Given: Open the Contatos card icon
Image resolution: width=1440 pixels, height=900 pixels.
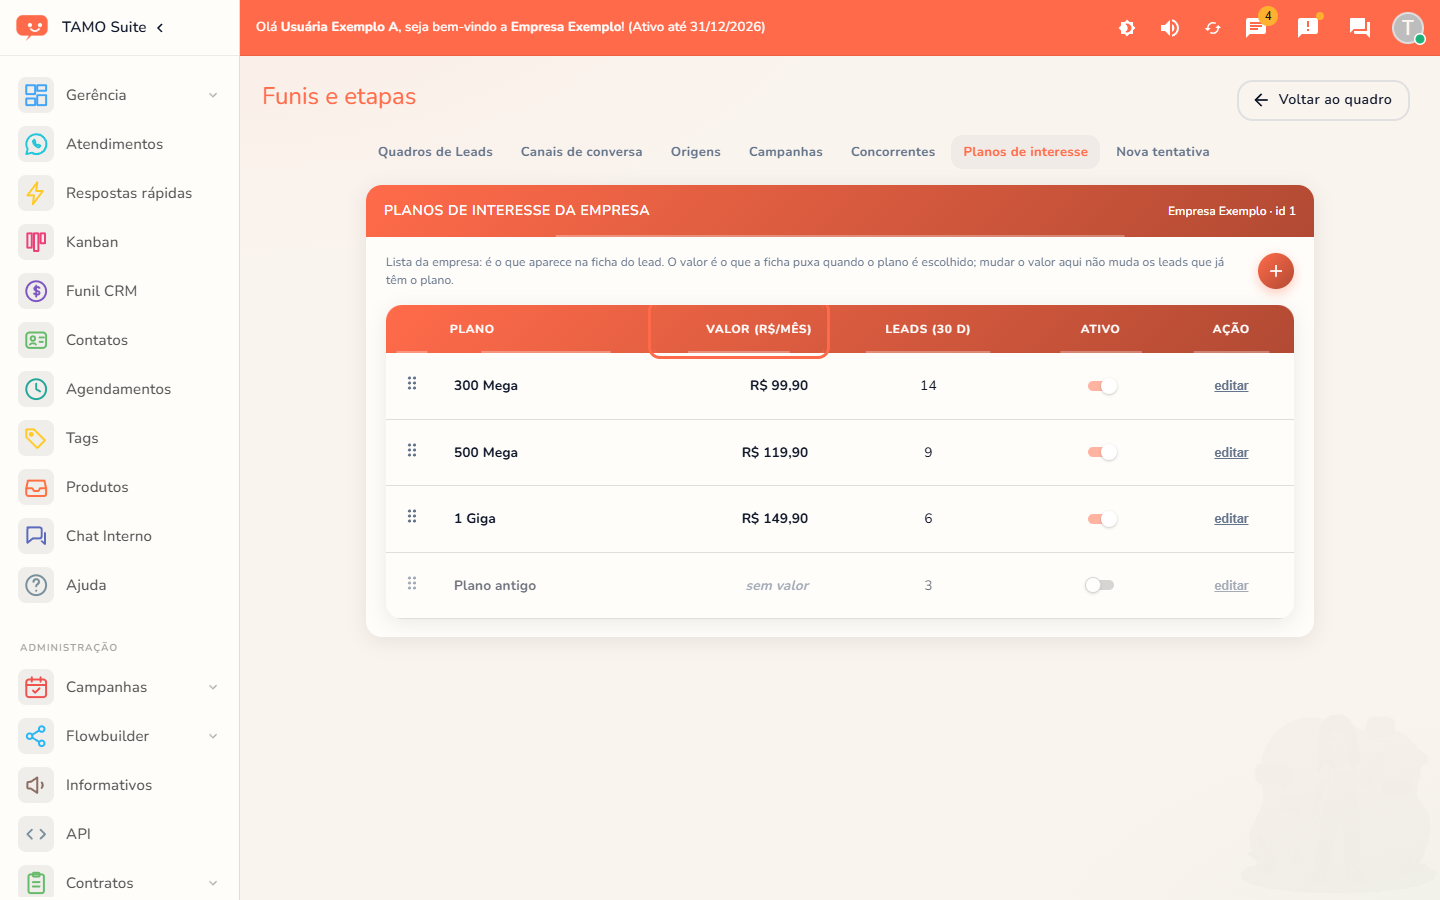Looking at the screenshot, I should [36, 340].
